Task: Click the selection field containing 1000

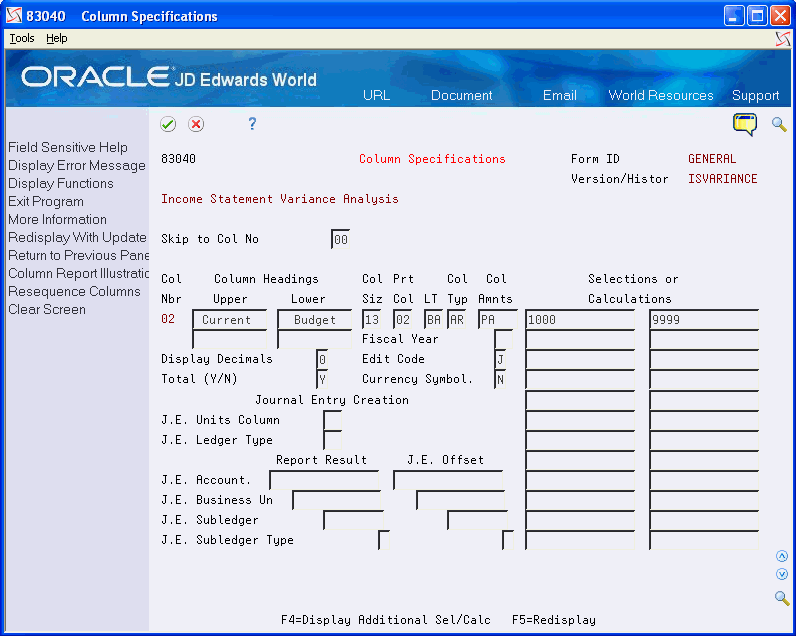Action: click(x=580, y=319)
